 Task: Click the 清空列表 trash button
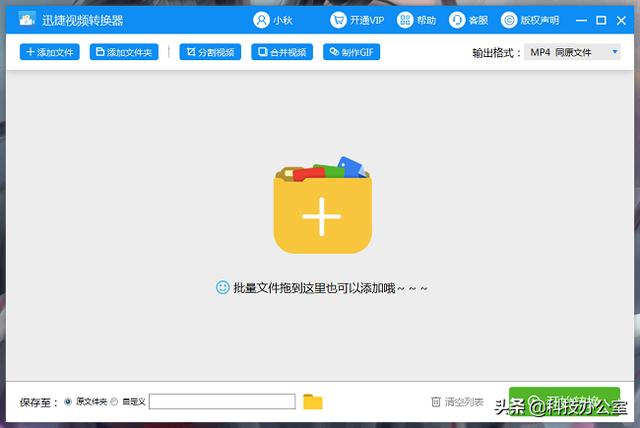coord(457,402)
